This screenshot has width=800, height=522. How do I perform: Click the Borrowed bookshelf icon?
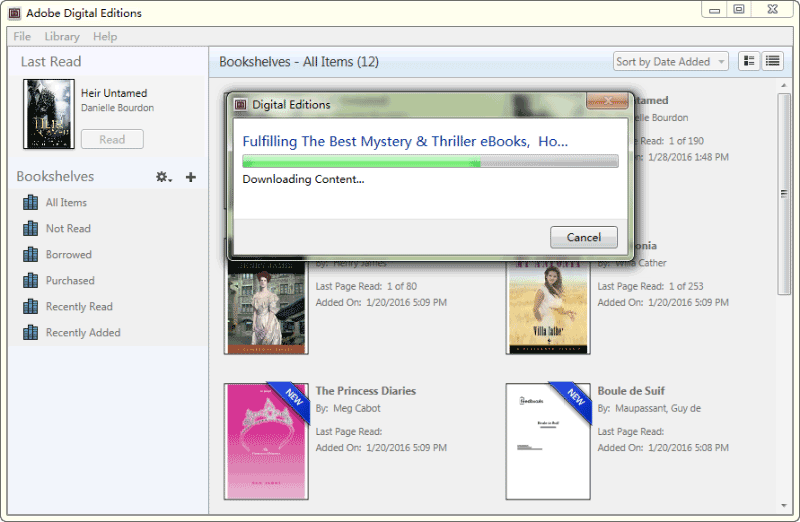point(30,254)
